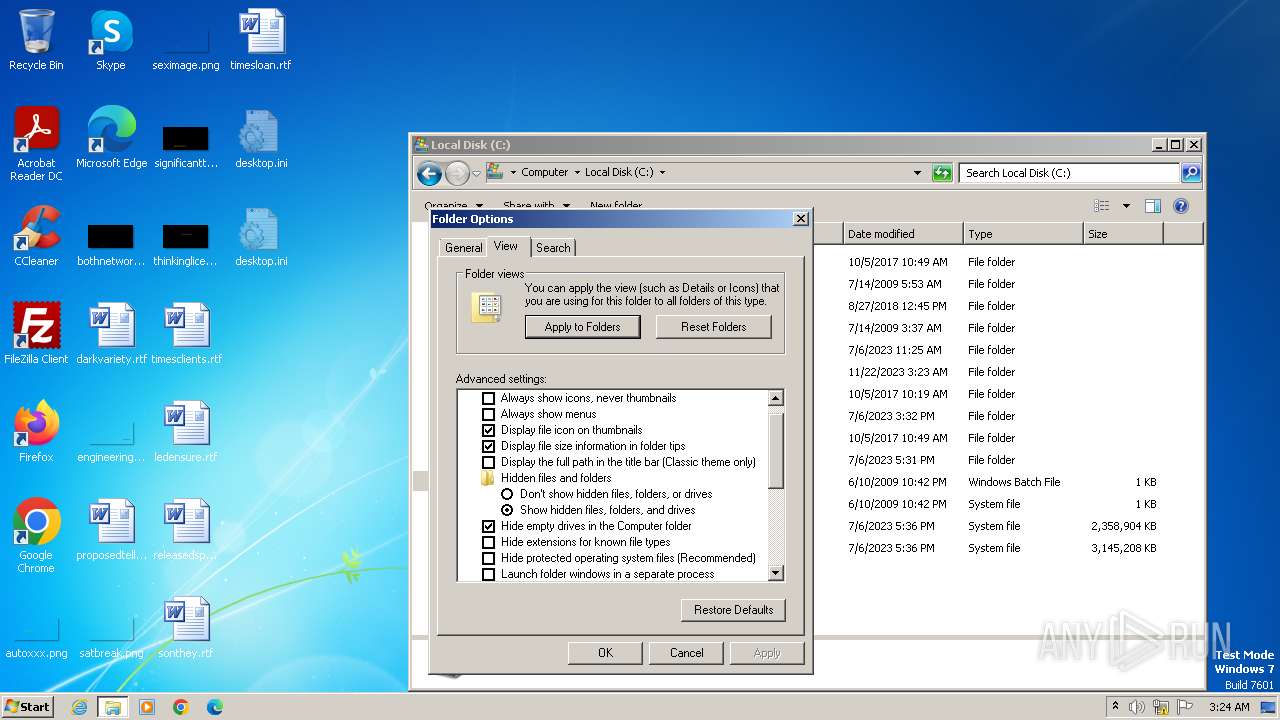Viewport: 1280px width, 720px height.
Task: Select the View tab
Action: click(x=506, y=246)
